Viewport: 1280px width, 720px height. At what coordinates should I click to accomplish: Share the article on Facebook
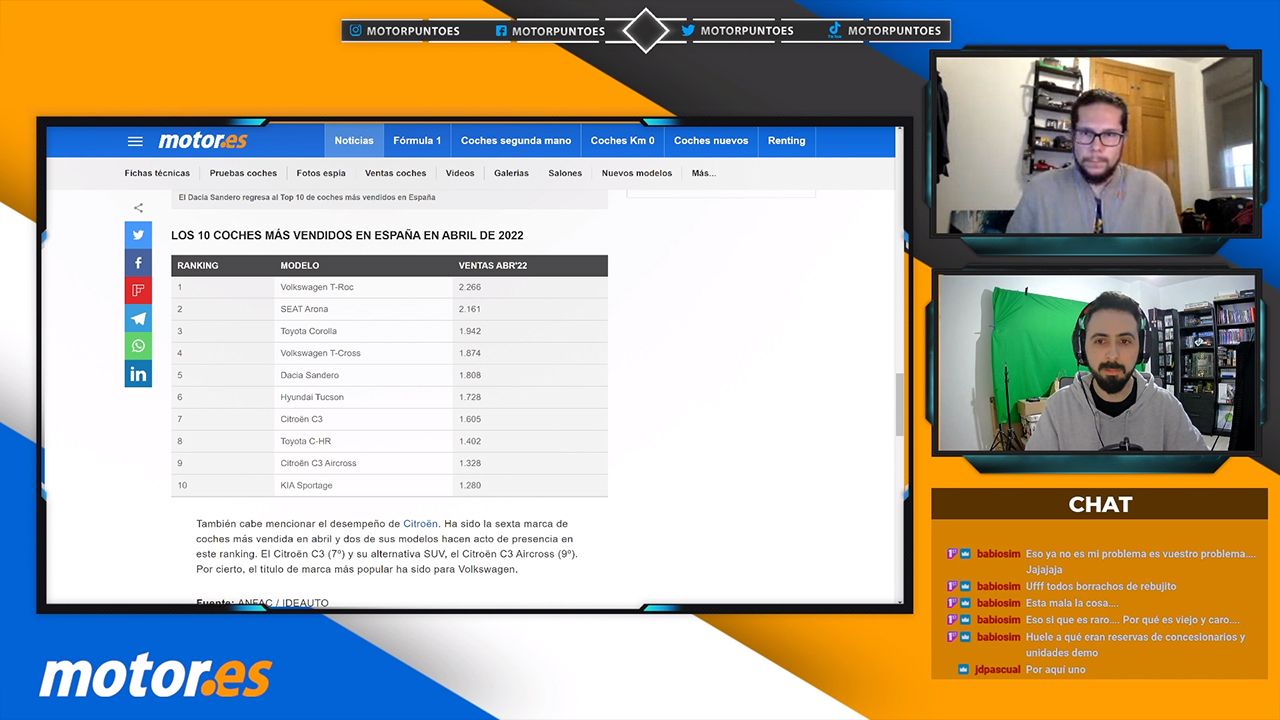coord(138,263)
